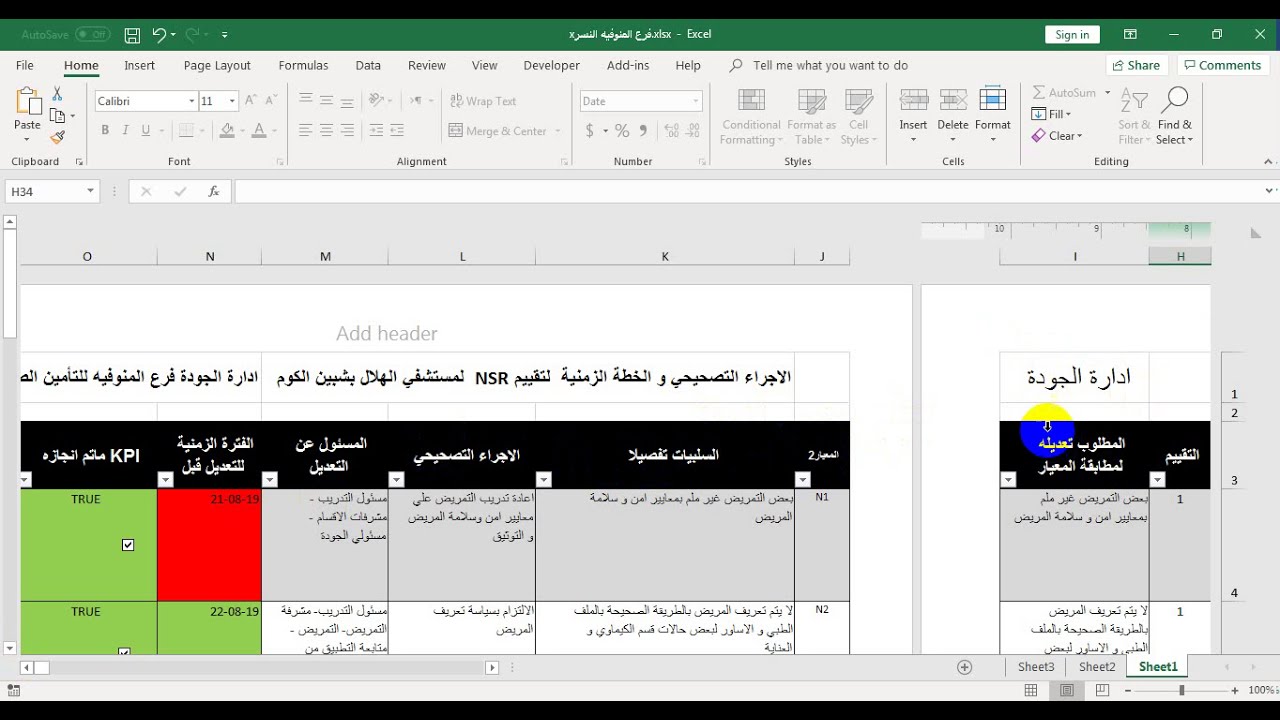Screen dimensions: 1280x720
Task: Open the Sheet3 worksheet tab
Action: pyautogui.click(x=1036, y=667)
